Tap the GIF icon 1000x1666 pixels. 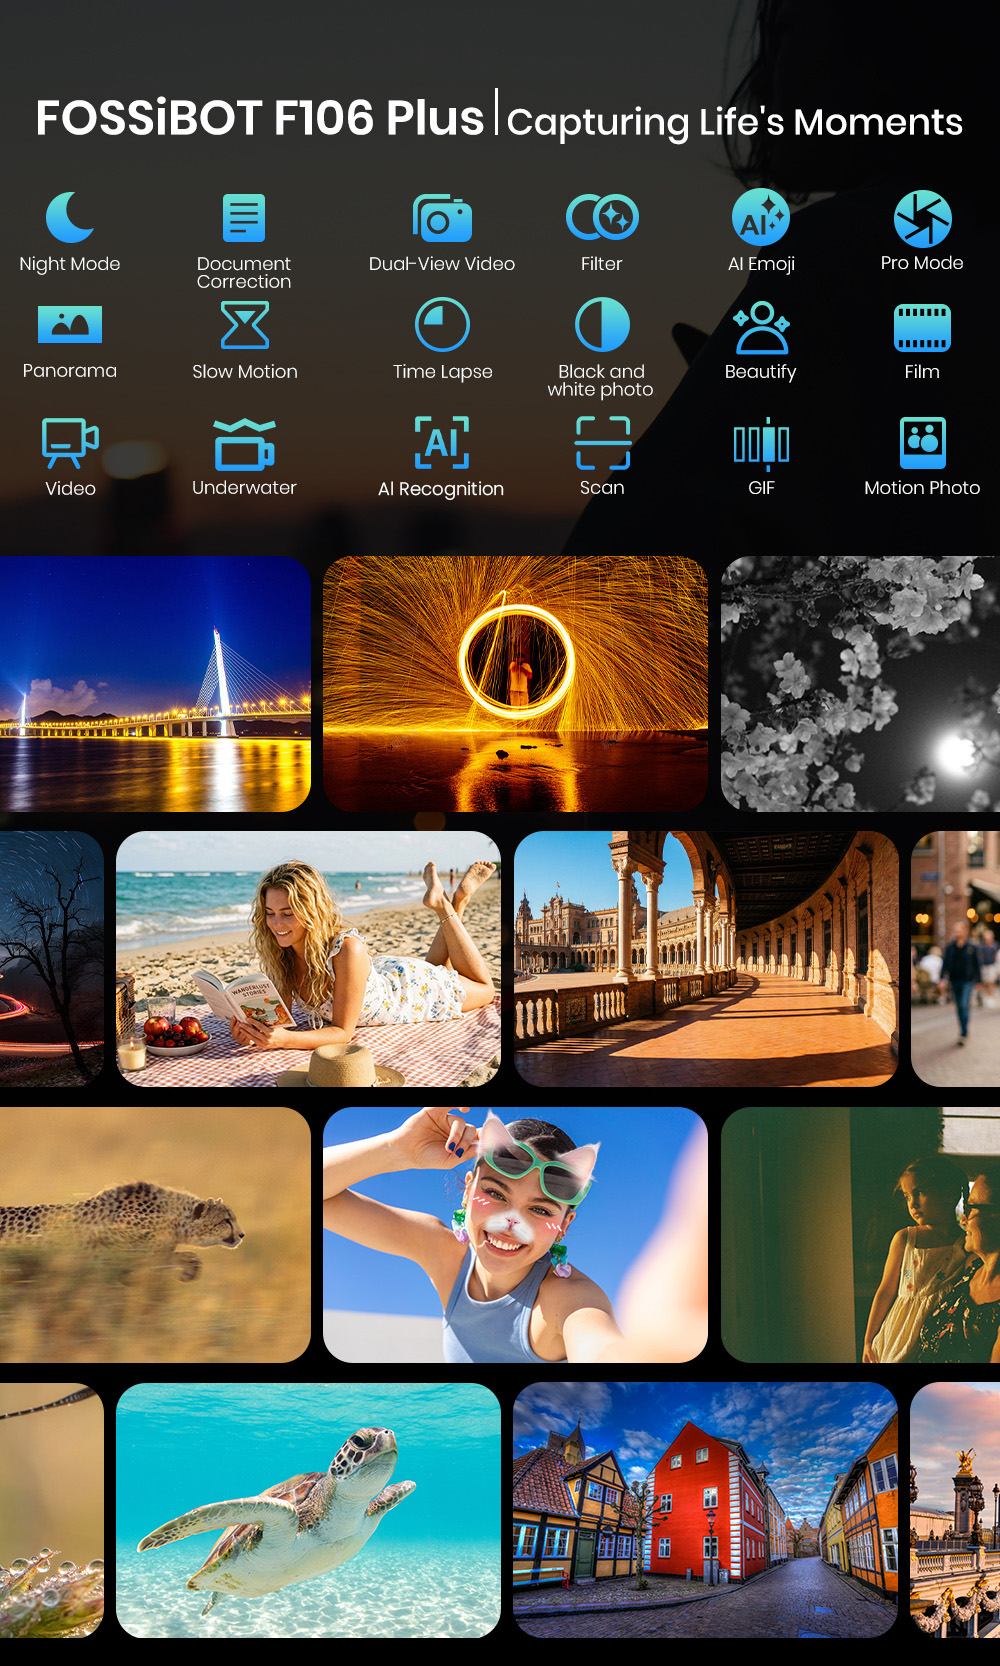[x=761, y=444]
